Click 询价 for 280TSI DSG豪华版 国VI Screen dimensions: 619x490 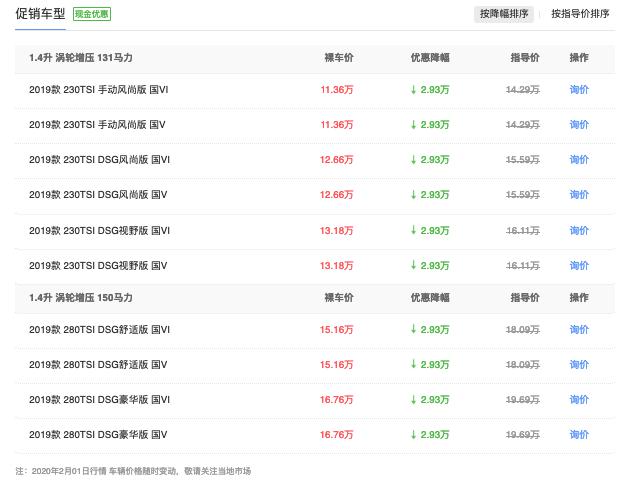[579, 400]
